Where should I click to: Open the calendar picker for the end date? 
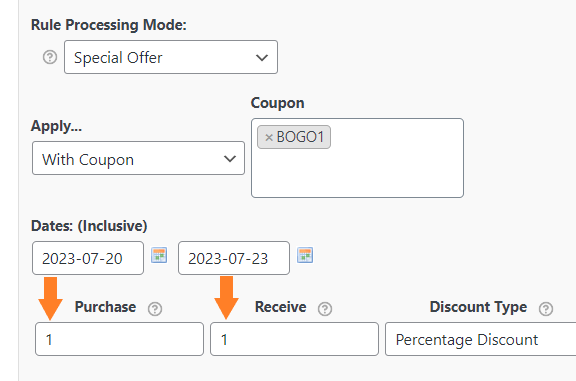click(305, 255)
